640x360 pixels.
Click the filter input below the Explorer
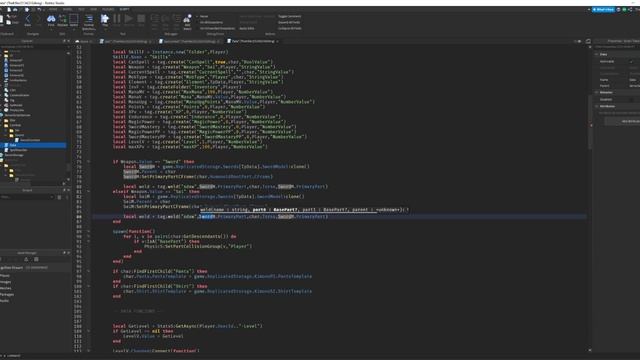coord(27,197)
